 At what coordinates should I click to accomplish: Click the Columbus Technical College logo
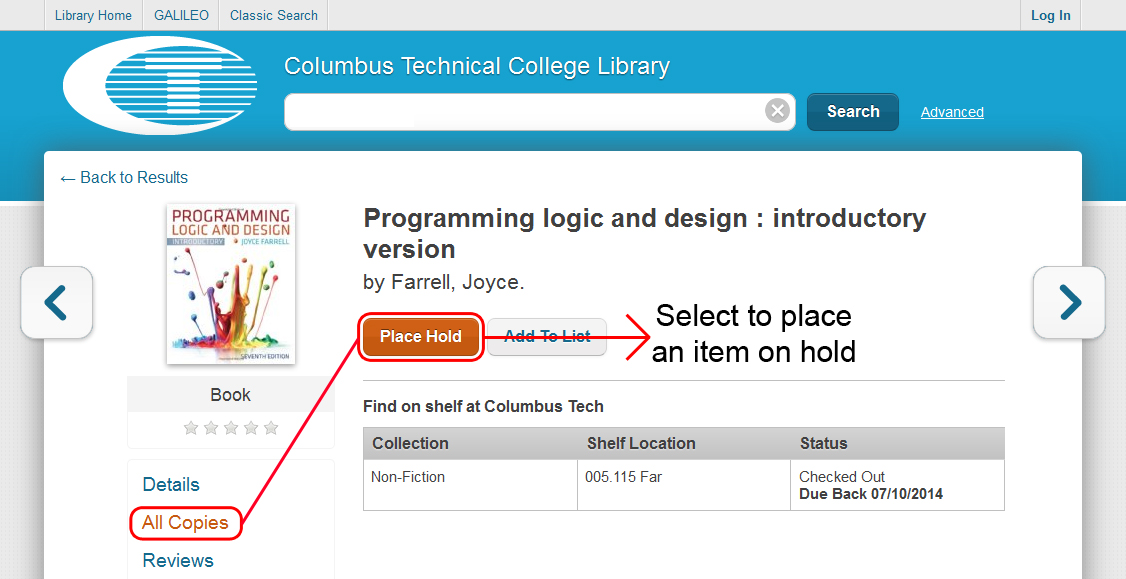click(160, 85)
